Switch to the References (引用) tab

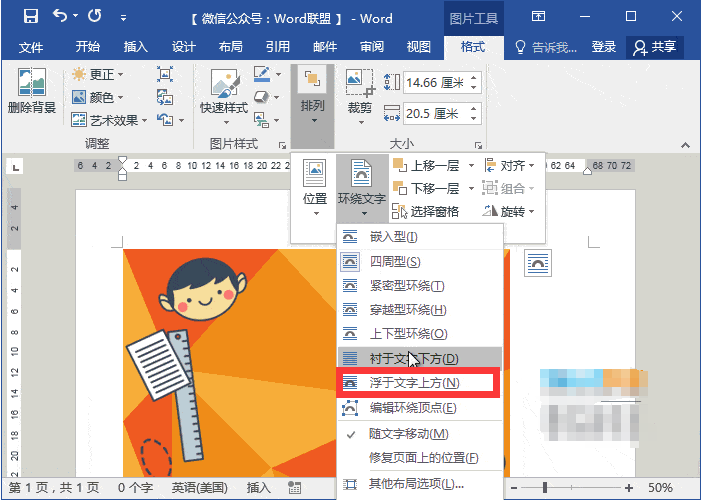pos(278,46)
